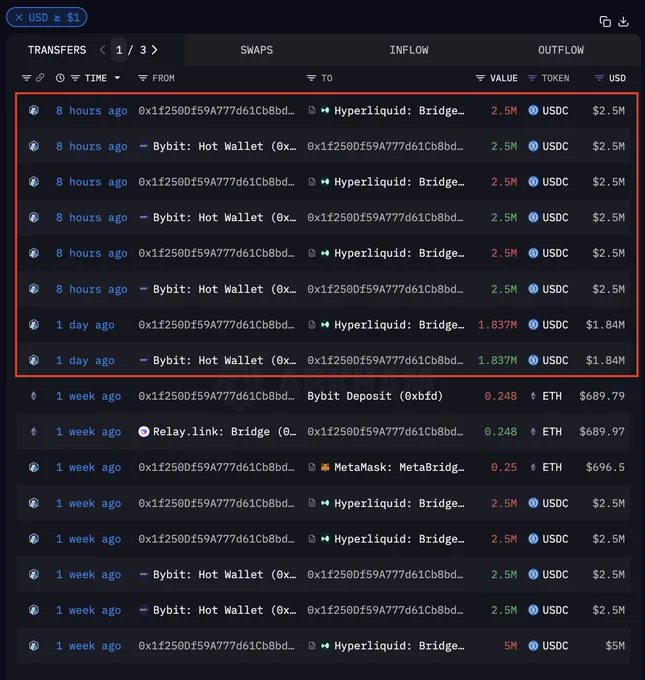
Task: Switch to the INFLOW tab
Action: (409, 50)
